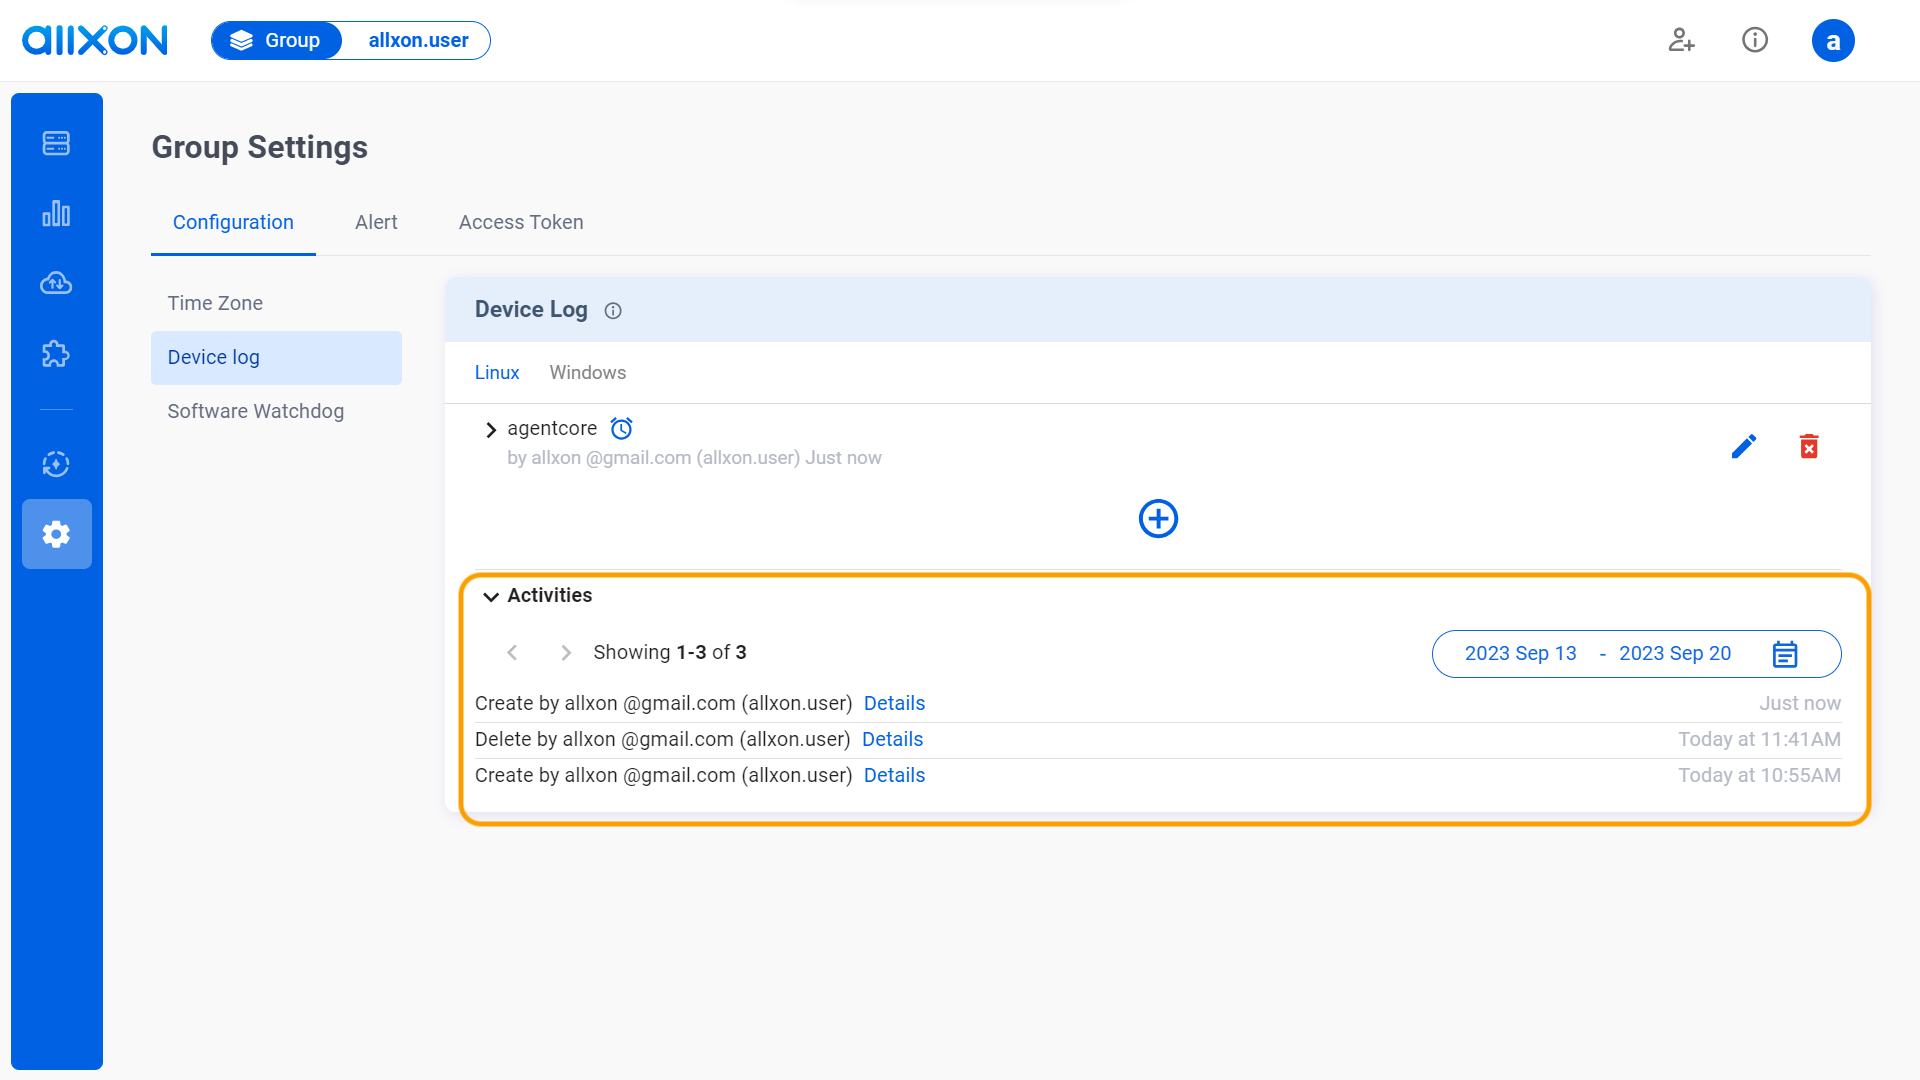Click the Group toggle pill in header

point(277,41)
